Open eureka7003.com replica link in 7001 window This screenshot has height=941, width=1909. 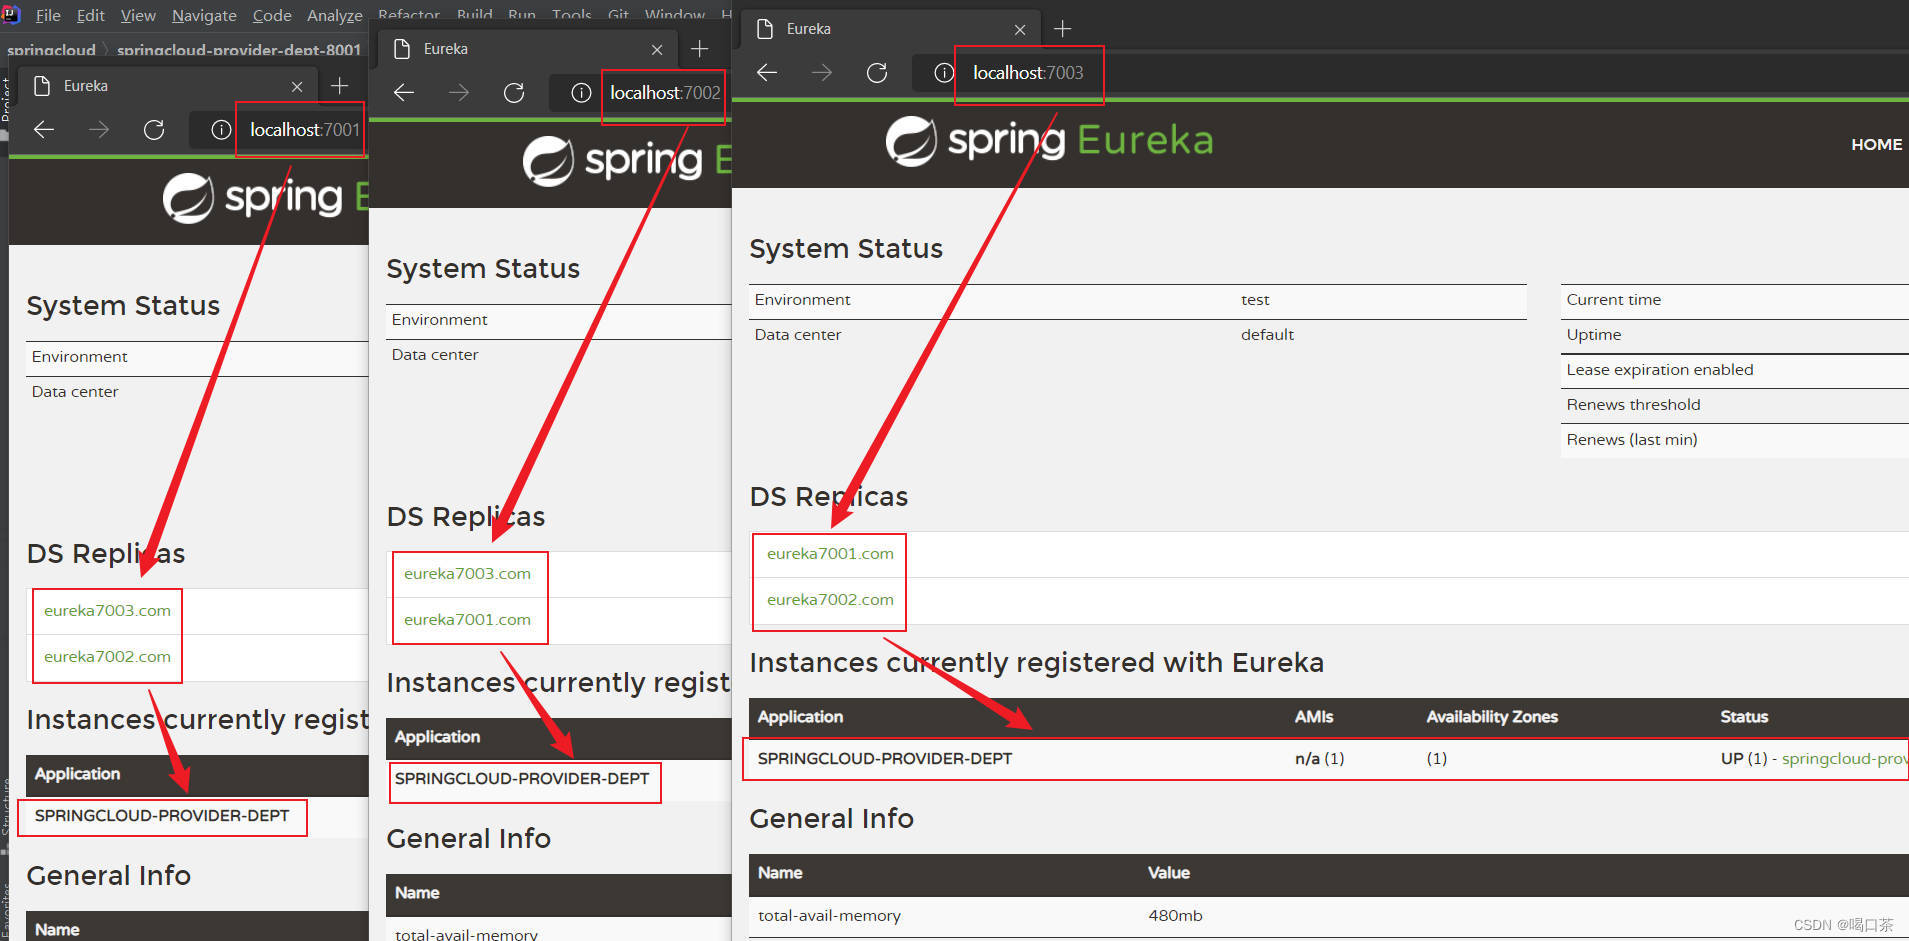click(x=107, y=610)
